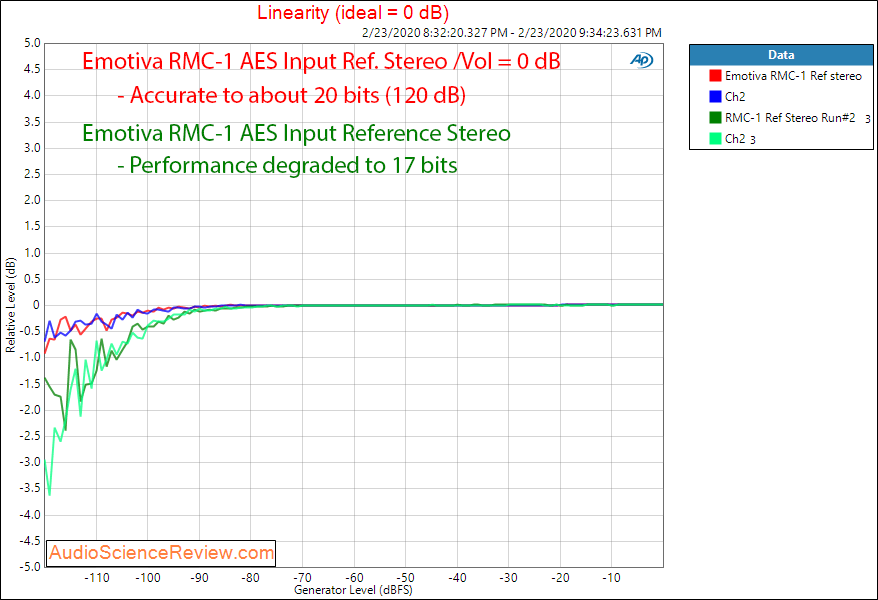
Task: Click the -110 x-axis tick label
Action: click(x=96, y=578)
